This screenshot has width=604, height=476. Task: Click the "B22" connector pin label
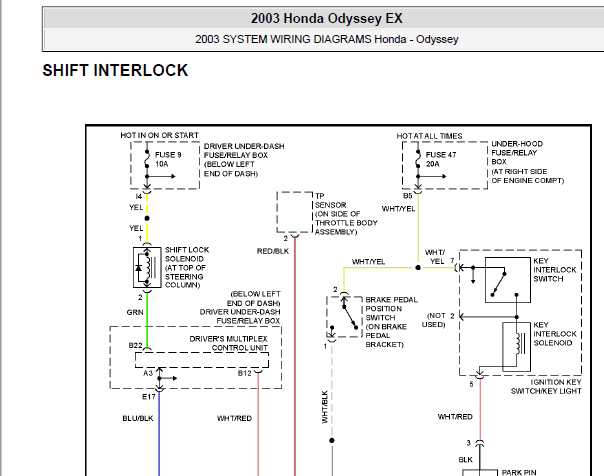[x=136, y=345]
